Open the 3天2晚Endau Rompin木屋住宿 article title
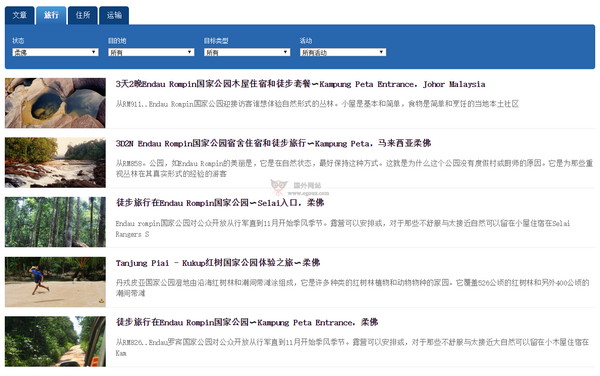The image size is (600, 376). point(300,84)
